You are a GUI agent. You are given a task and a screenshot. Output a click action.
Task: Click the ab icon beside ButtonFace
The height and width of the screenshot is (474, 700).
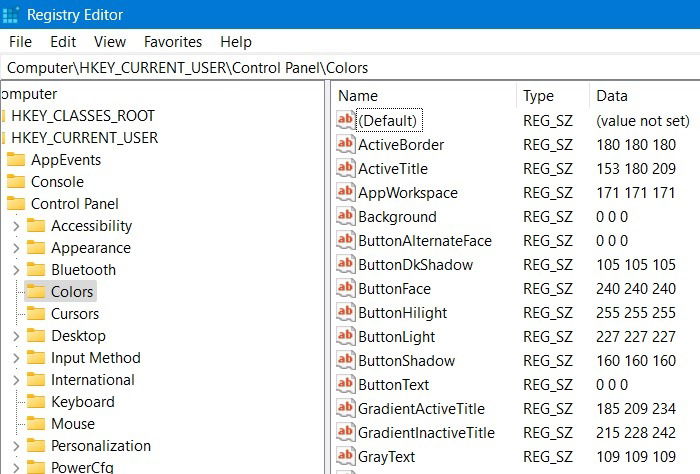click(x=346, y=288)
